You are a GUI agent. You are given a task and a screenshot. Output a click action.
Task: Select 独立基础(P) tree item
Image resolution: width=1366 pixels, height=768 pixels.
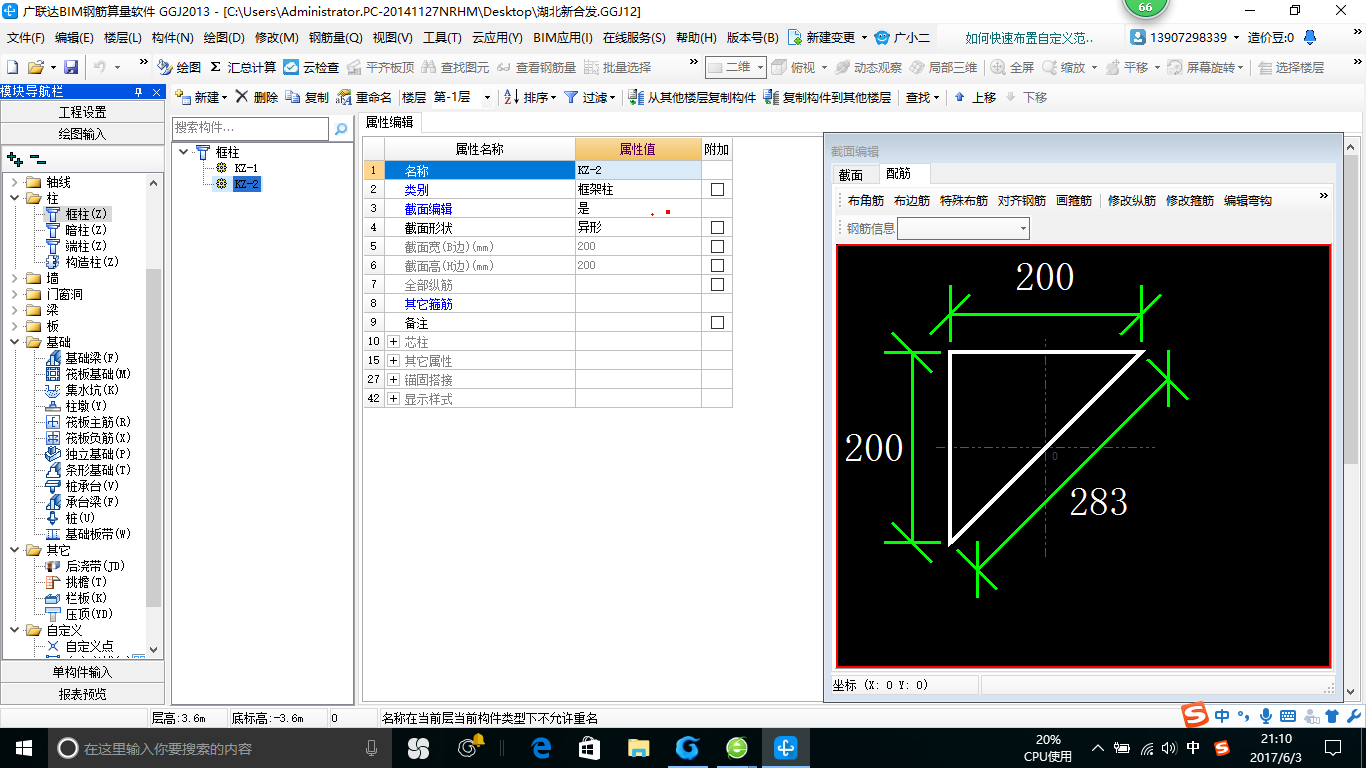click(88, 454)
